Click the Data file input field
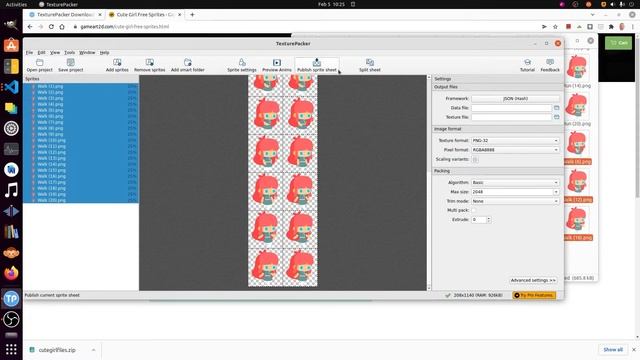The height and width of the screenshot is (360, 640). [x=512, y=108]
